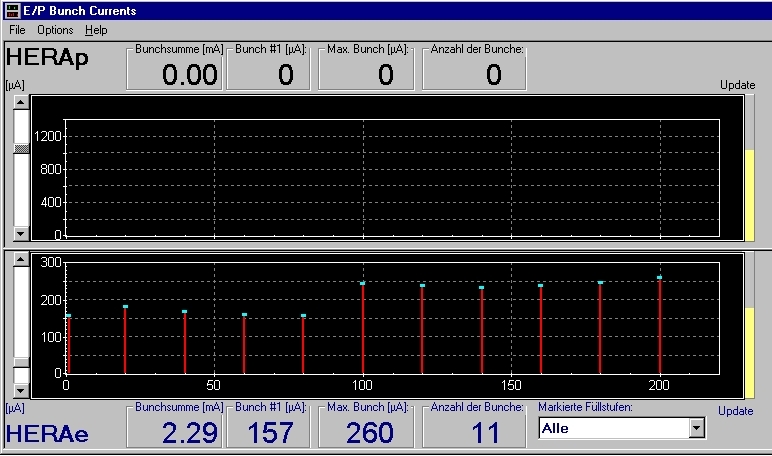Click the HERAp Max. Bunch value 0
This screenshot has height=456, width=772.
[386, 75]
